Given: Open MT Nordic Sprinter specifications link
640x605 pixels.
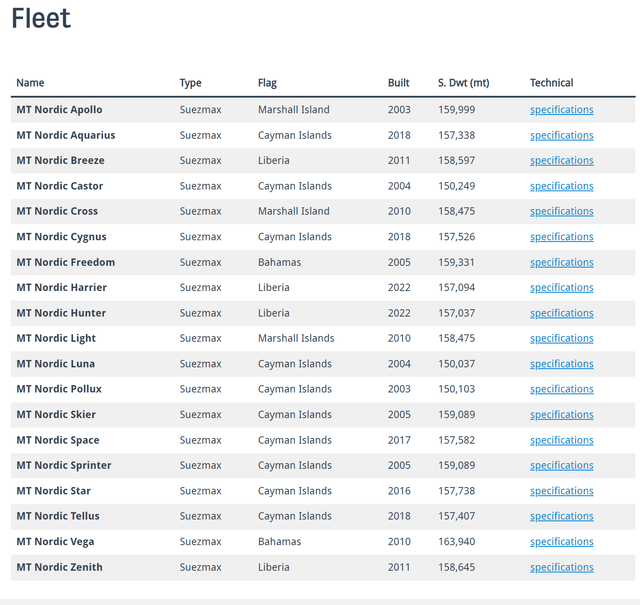Looking at the screenshot, I should 562,465.
